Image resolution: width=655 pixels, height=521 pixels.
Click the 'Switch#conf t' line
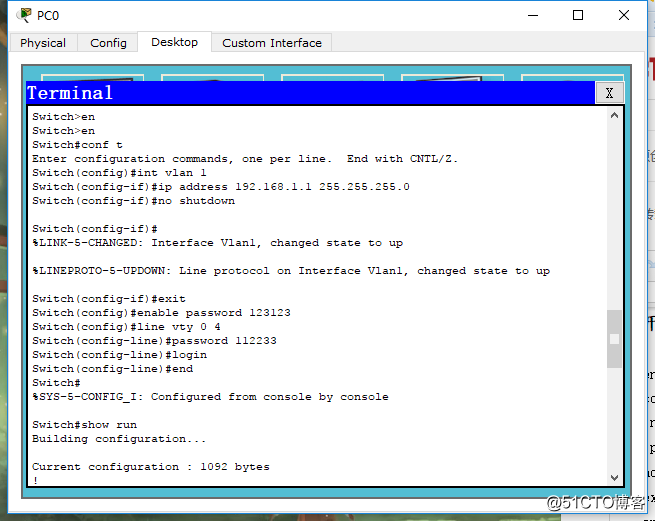pyautogui.click(x=77, y=145)
